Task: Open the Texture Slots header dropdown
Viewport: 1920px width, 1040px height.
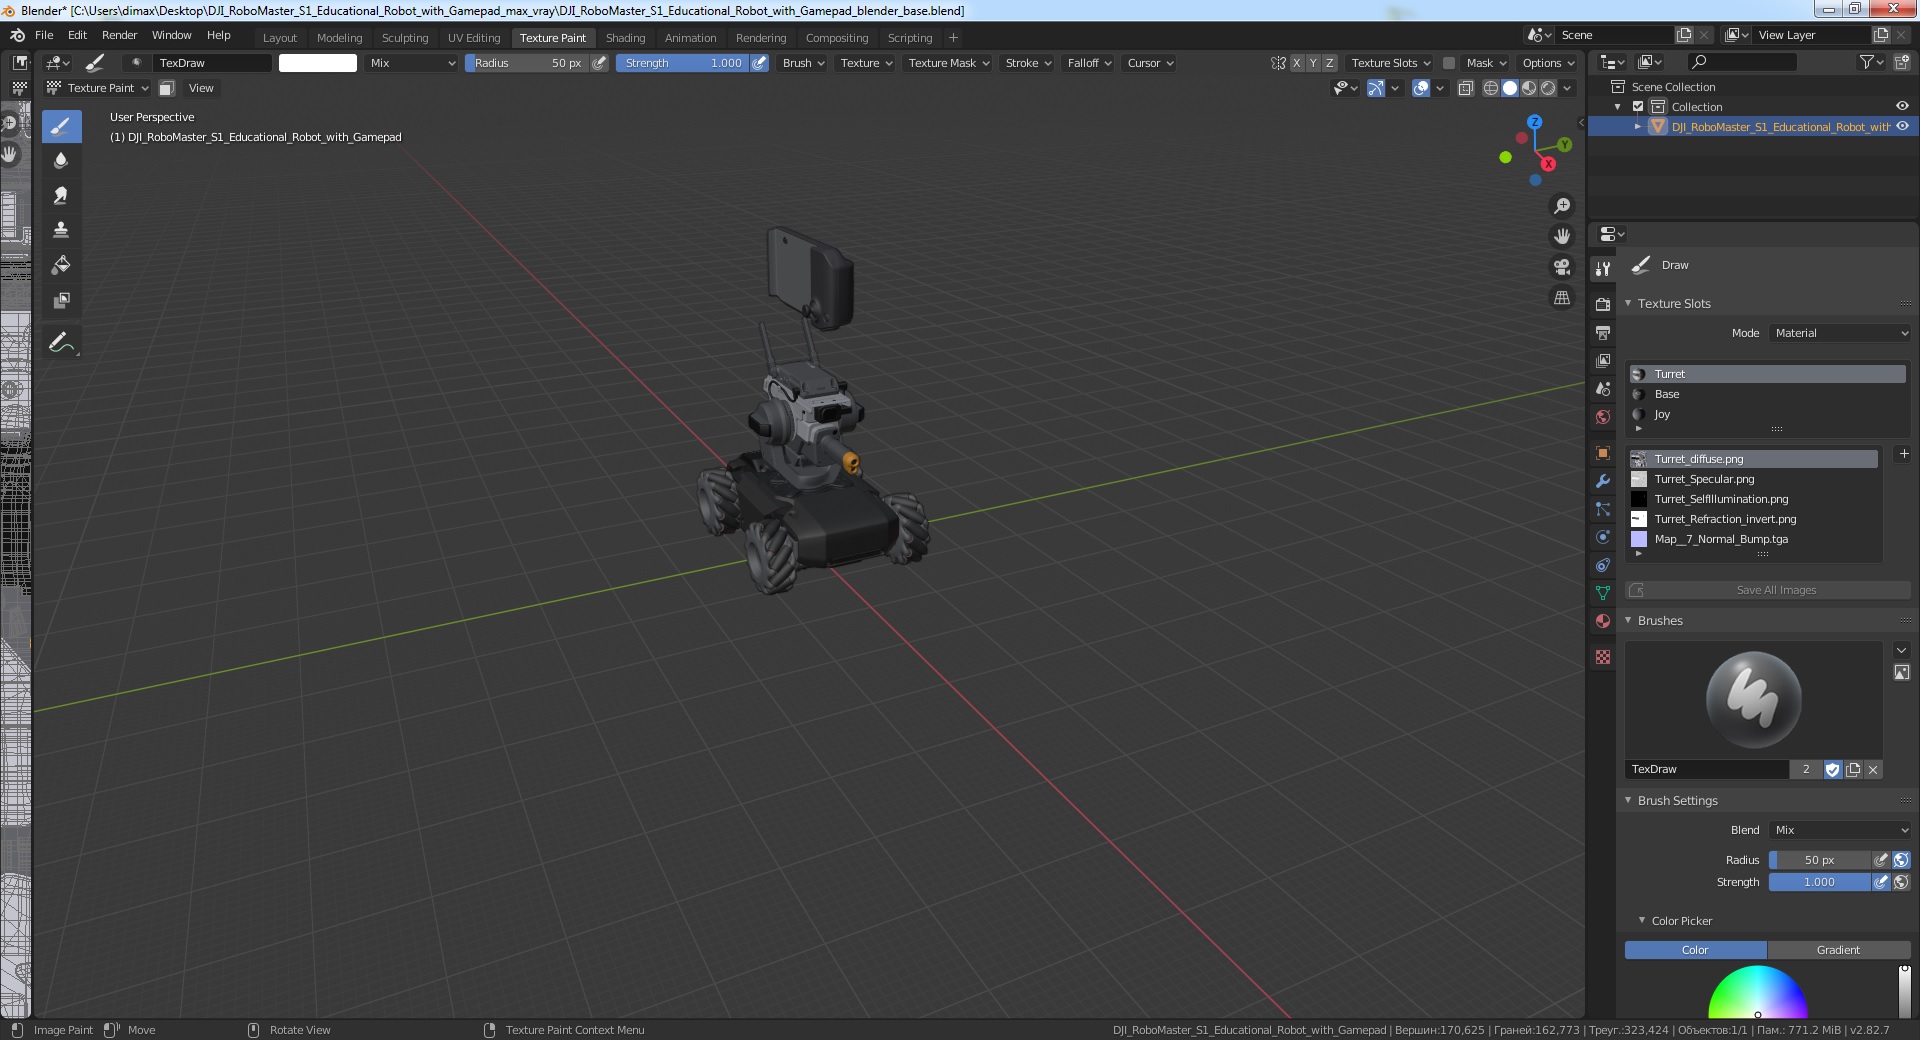Action: [1390, 63]
